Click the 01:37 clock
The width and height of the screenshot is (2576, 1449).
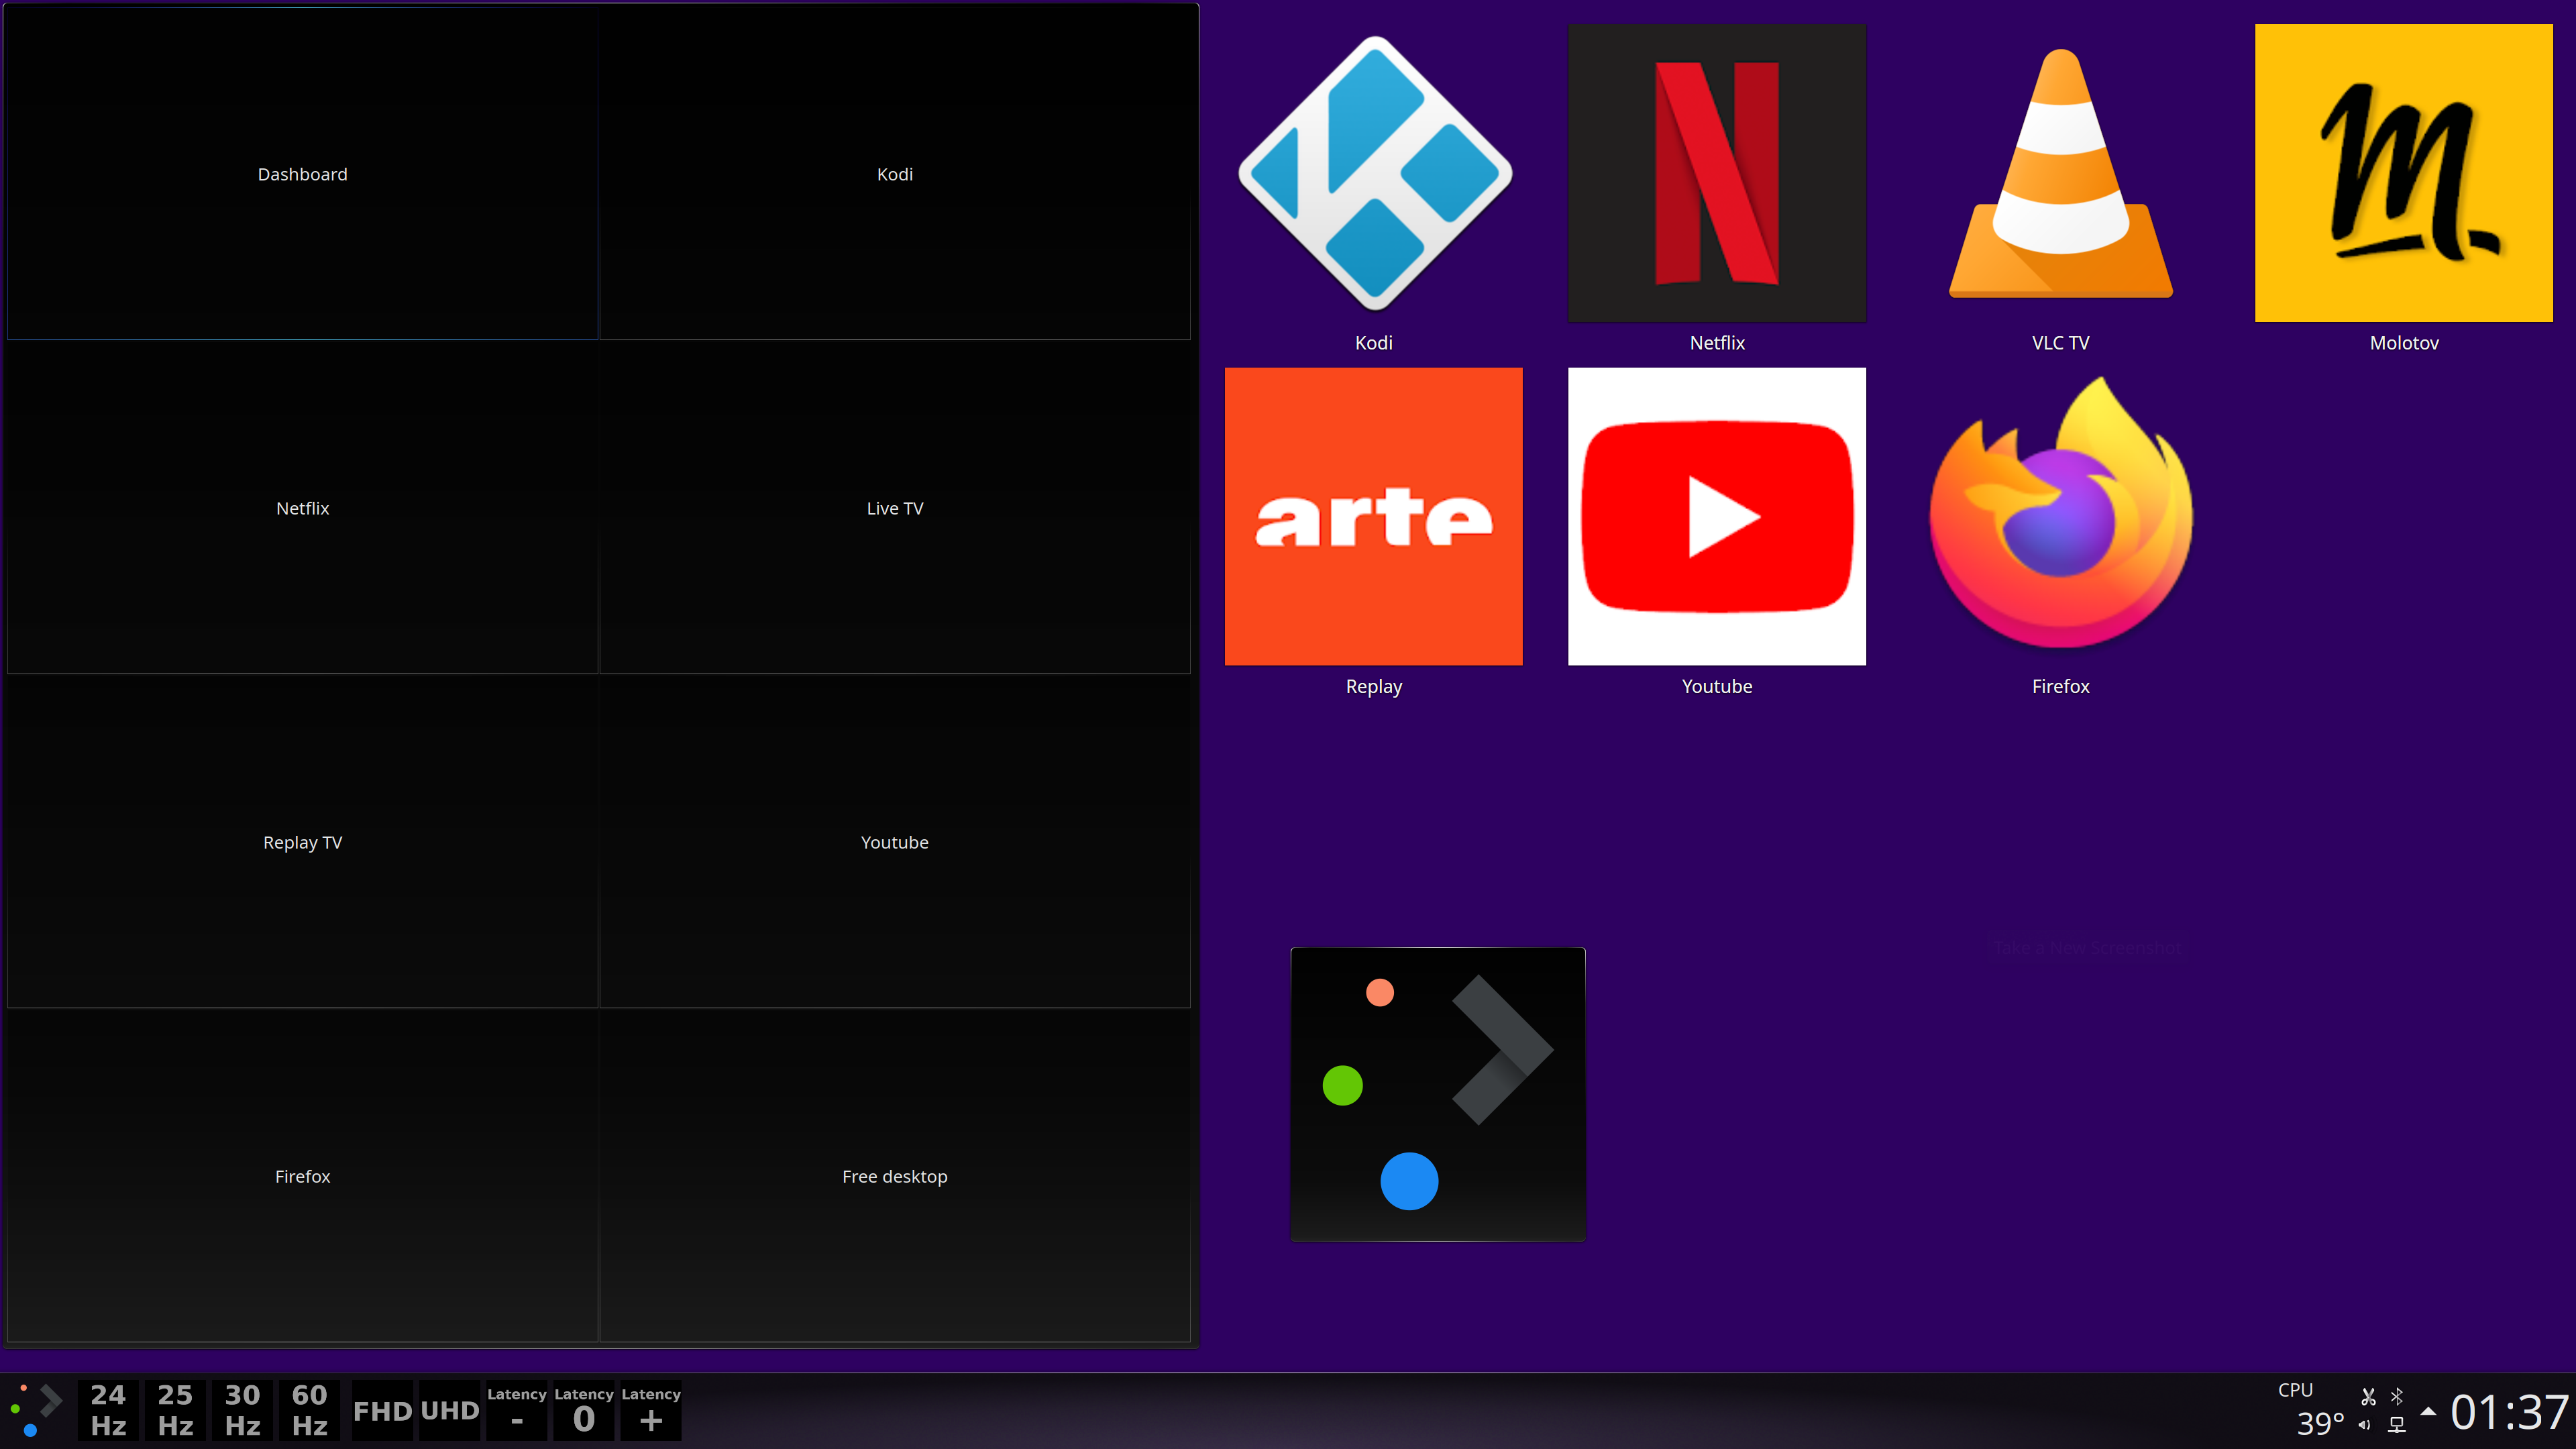click(2509, 1412)
